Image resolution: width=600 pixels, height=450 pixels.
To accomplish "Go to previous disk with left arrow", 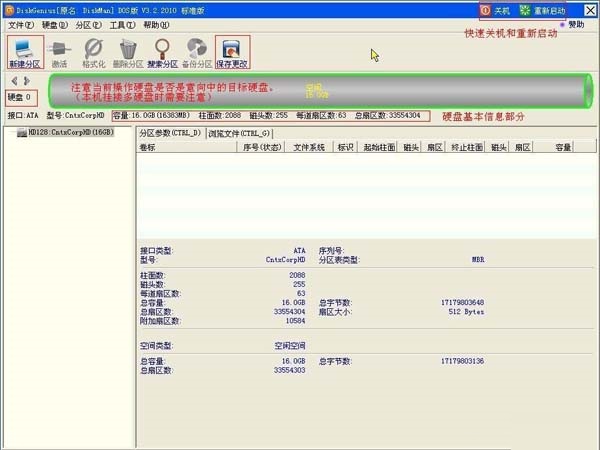I will point(14,81).
